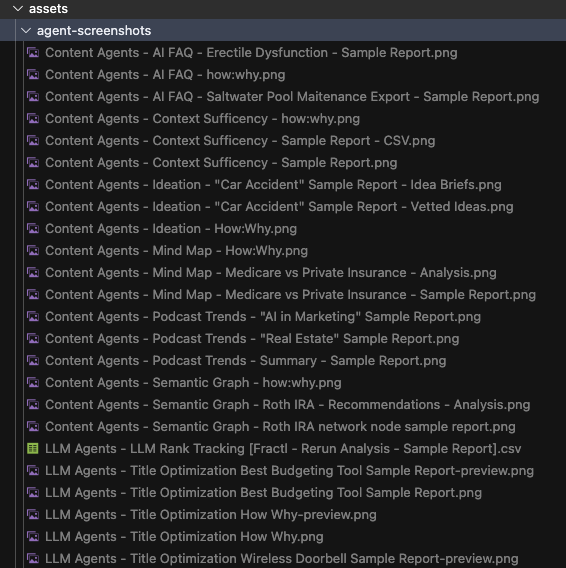Open Podcast Trends AI in Marketing Sample Report
Viewport: 566px width, 568px height.
pyautogui.click(x=263, y=317)
